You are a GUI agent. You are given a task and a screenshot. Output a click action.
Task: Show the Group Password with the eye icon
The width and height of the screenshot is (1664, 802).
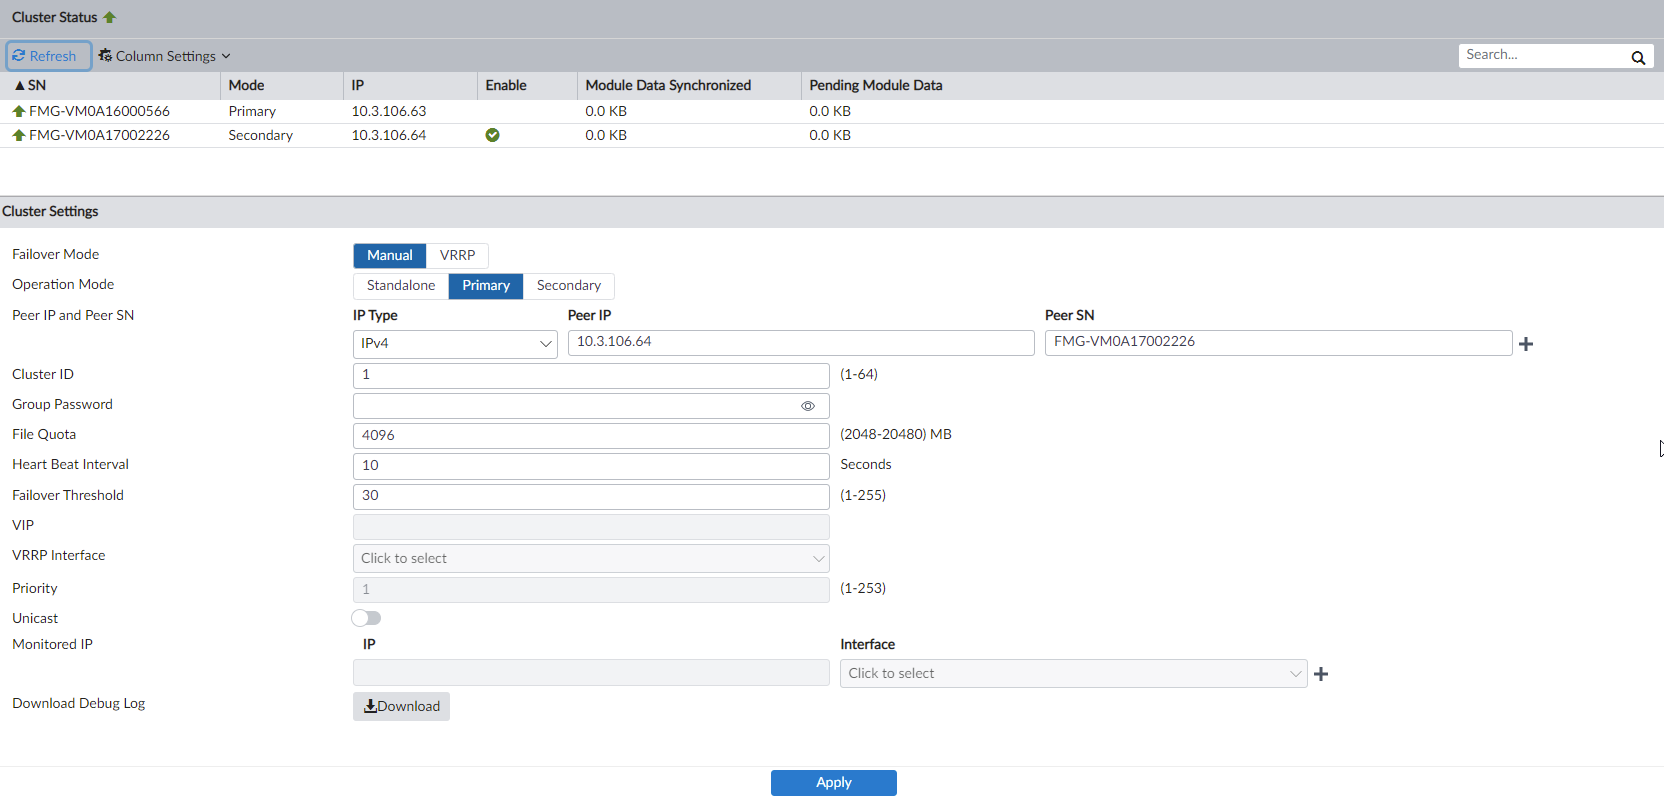pos(808,406)
